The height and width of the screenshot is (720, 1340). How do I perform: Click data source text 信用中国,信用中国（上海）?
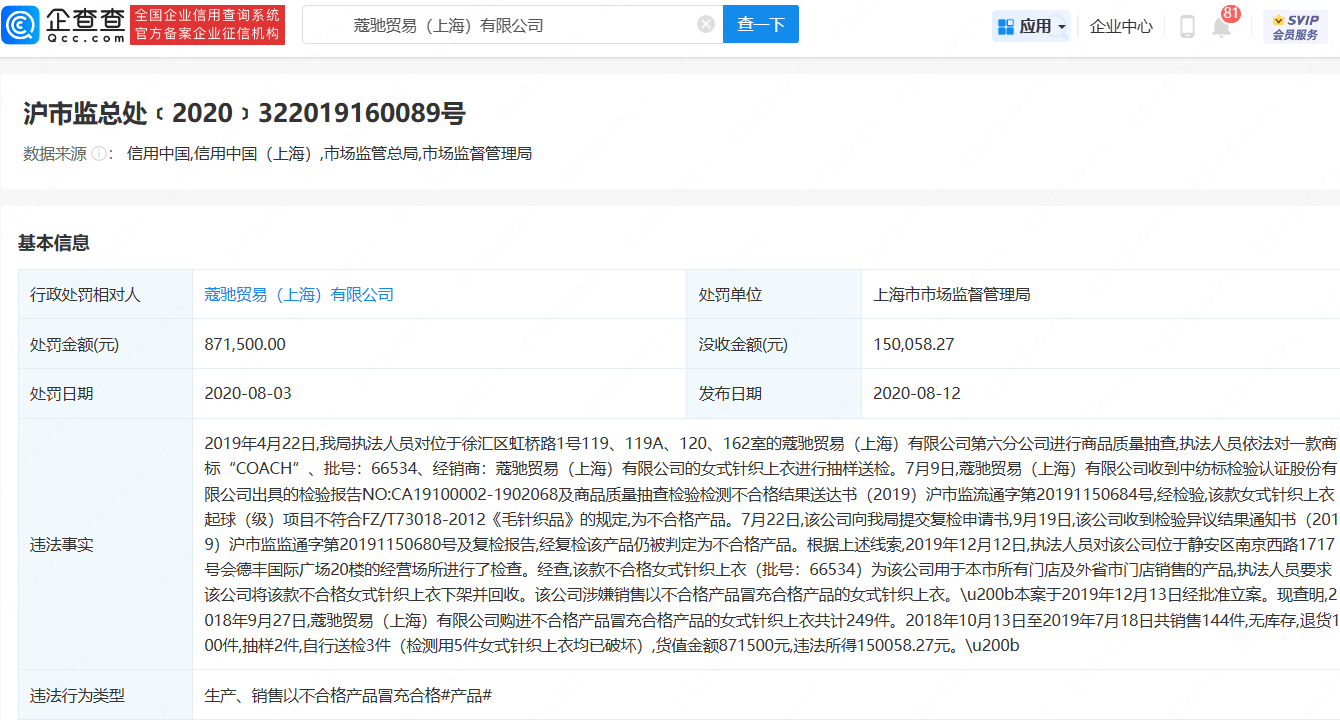pyautogui.click(x=222, y=154)
